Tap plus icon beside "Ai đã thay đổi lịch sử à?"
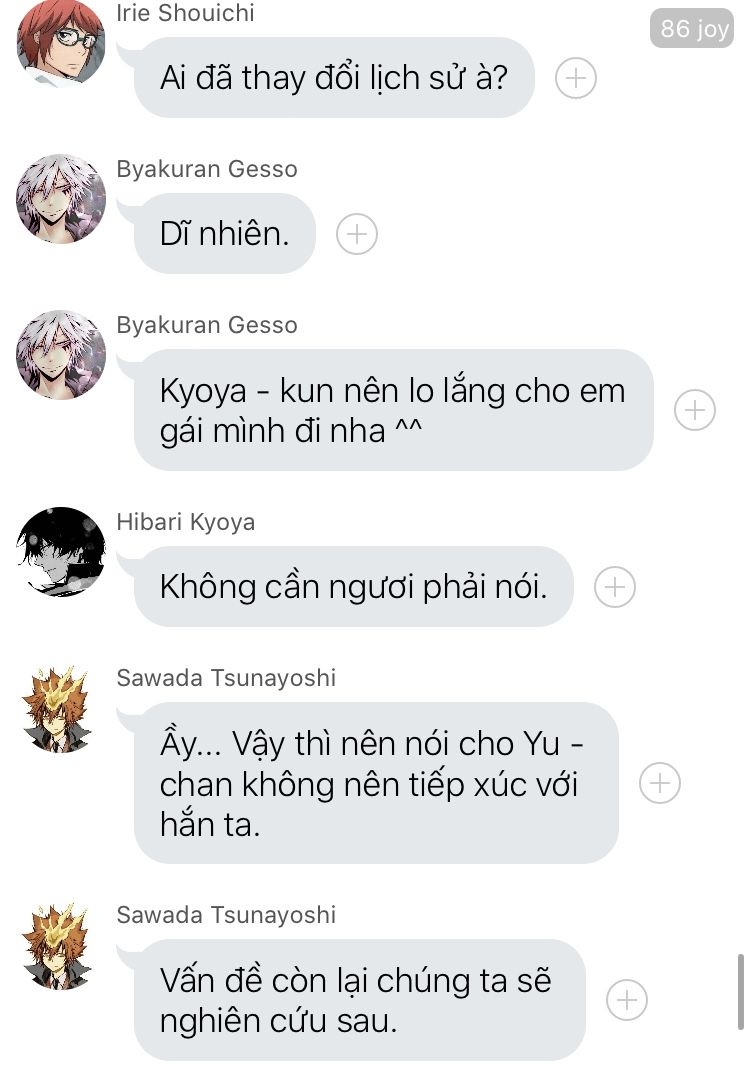 576,78
